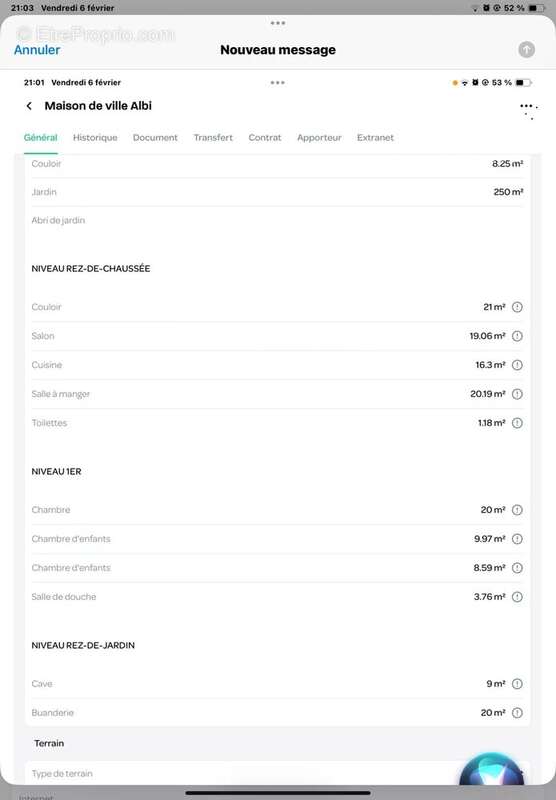Screen dimensions: 556x800
Task: Open info icon for Salle de douche
Action: [x=517, y=597]
